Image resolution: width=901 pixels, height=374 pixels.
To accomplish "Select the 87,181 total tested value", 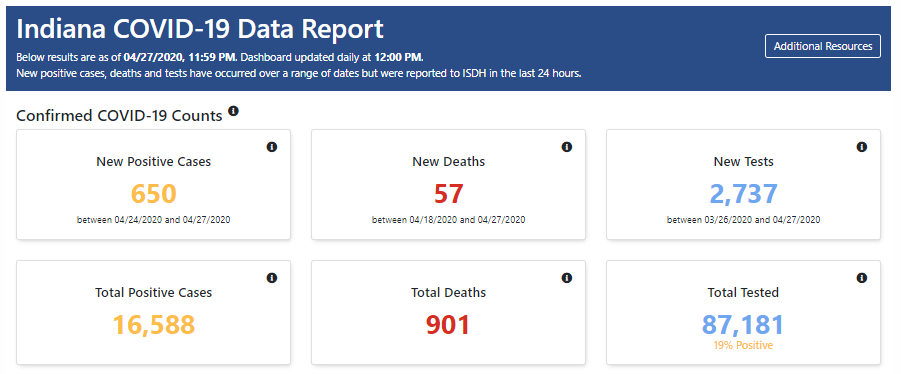I will coord(743,325).
